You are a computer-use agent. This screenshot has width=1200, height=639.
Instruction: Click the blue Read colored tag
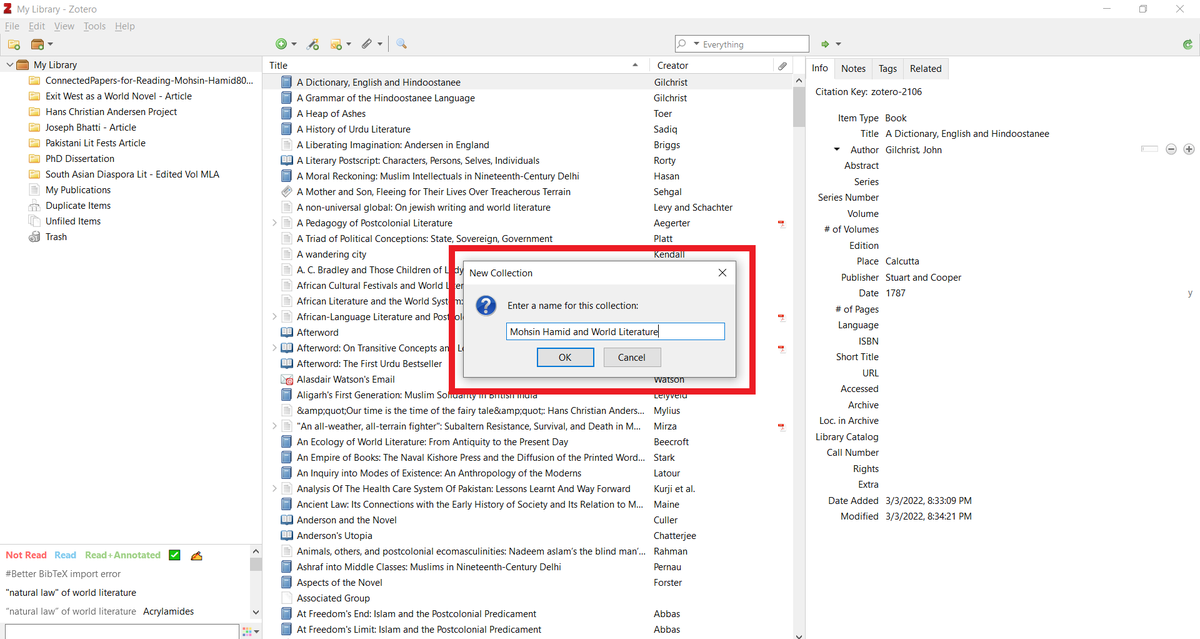tap(65, 555)
